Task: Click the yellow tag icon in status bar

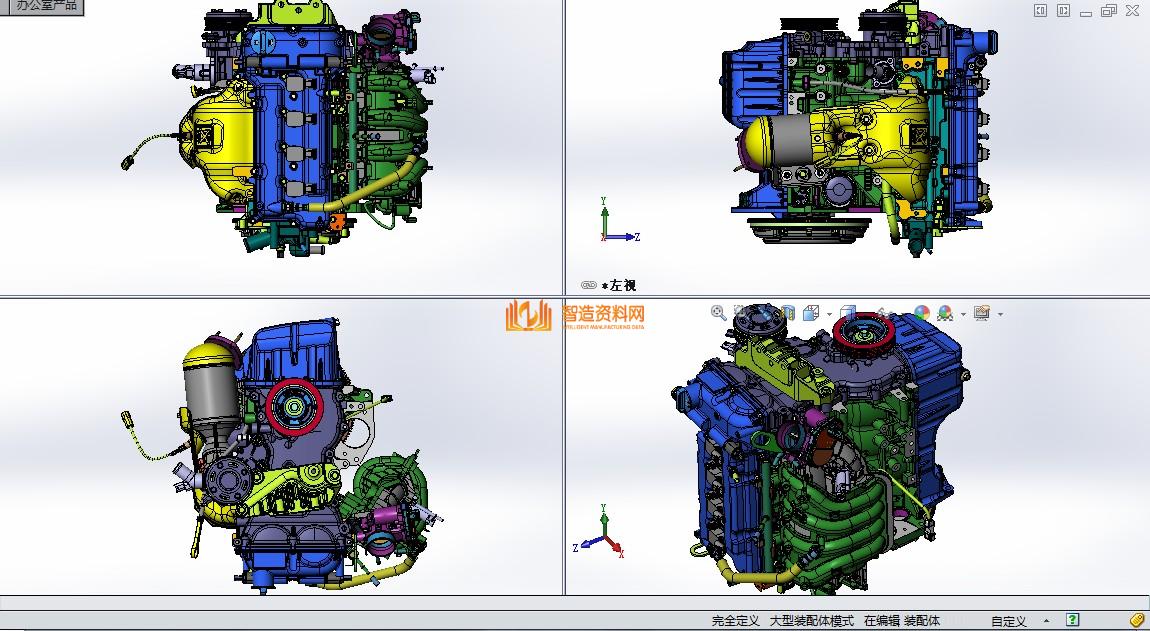Action: tap(1137, 620)
